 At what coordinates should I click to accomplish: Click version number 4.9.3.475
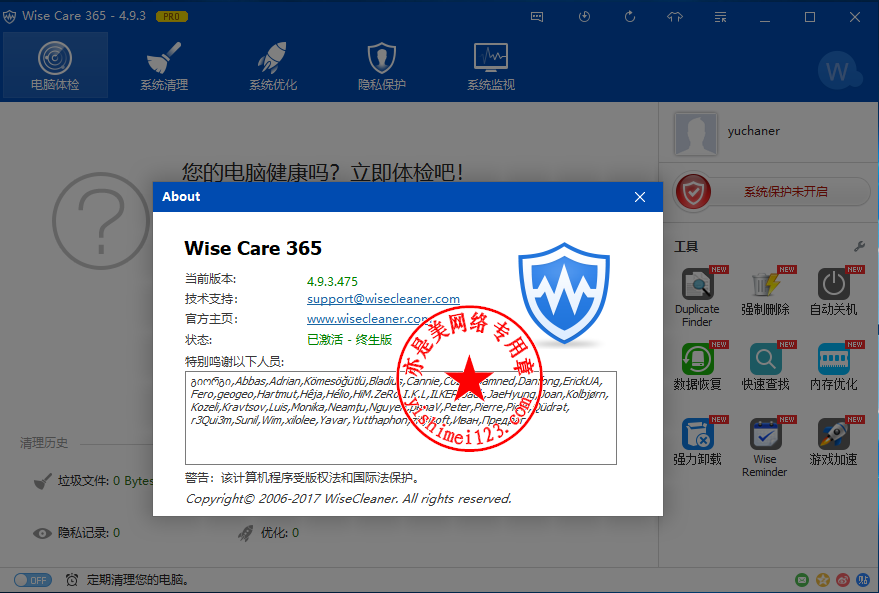(x=332, y=281)
